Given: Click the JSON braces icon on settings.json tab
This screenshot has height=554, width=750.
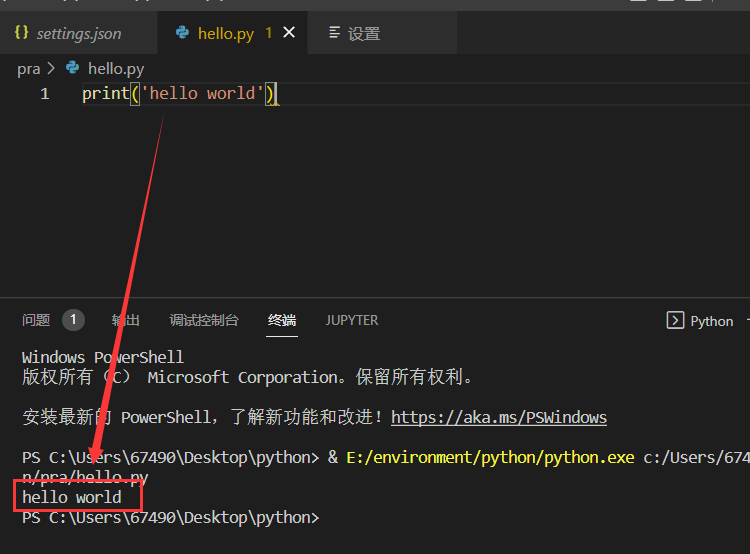Looking at the screenshot, I should click(22, 33).
